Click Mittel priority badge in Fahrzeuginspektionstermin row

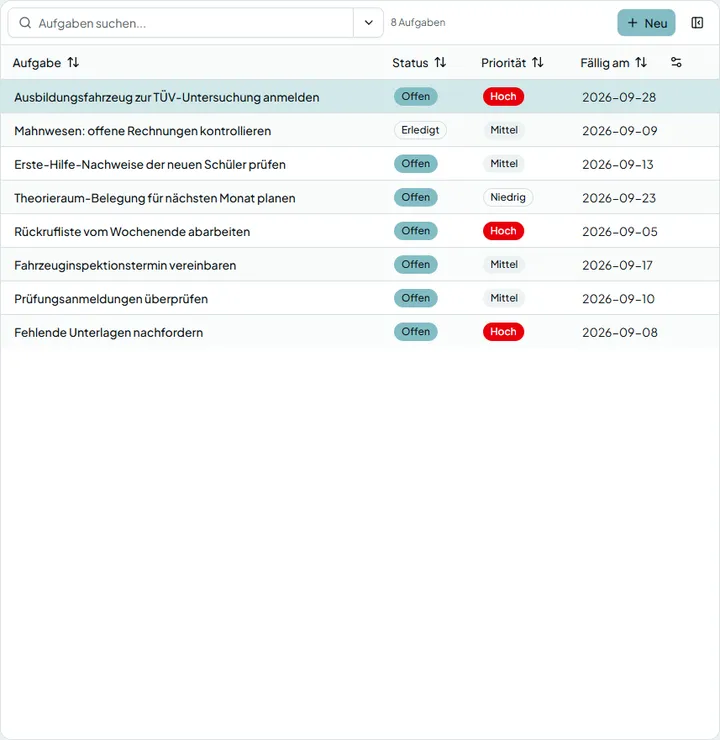click(x=504, y=265)
